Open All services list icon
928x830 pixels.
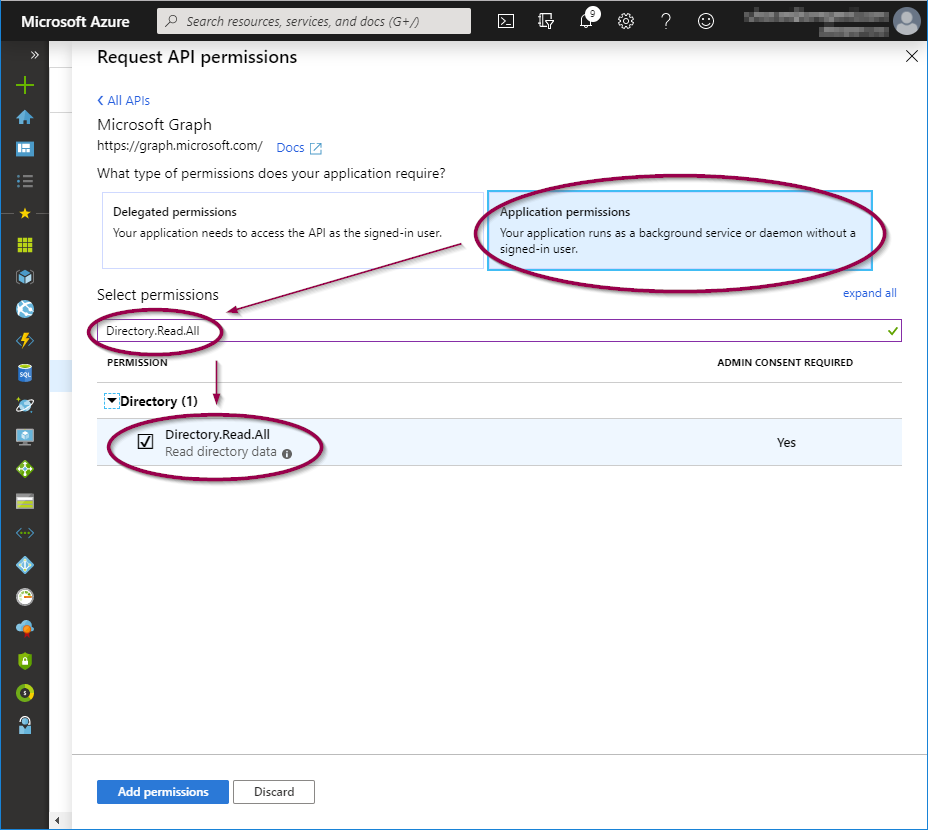25,181
